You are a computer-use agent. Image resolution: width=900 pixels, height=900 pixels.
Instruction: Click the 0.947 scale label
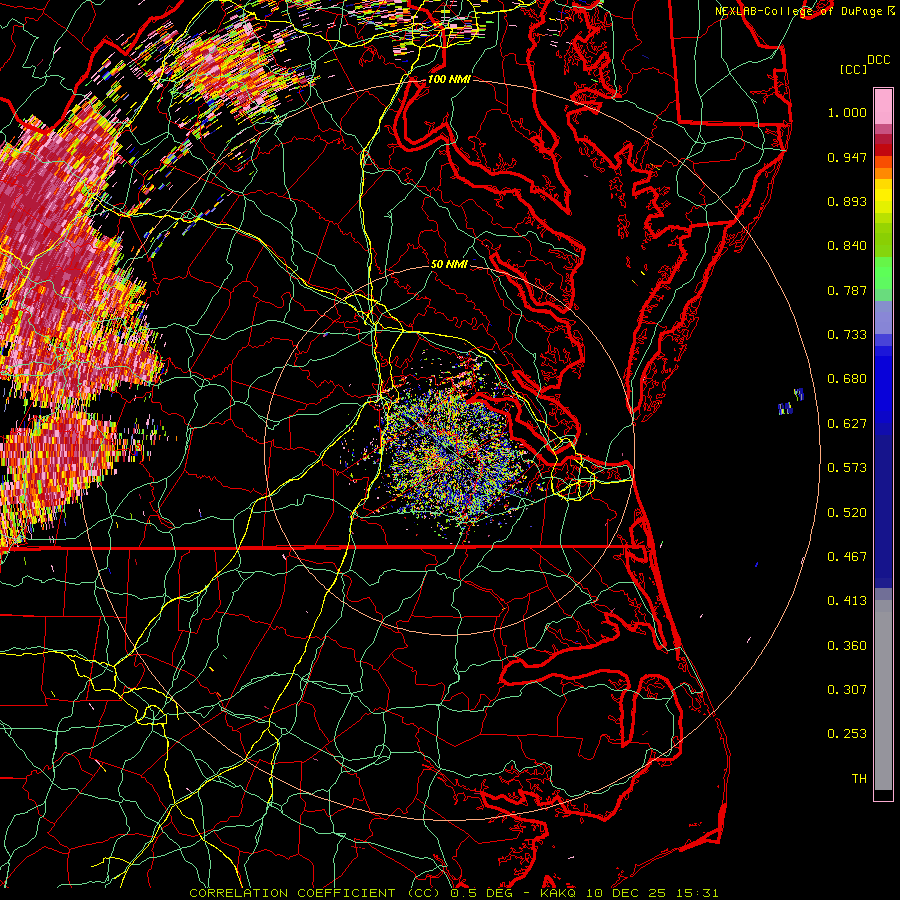coord(847,157)
